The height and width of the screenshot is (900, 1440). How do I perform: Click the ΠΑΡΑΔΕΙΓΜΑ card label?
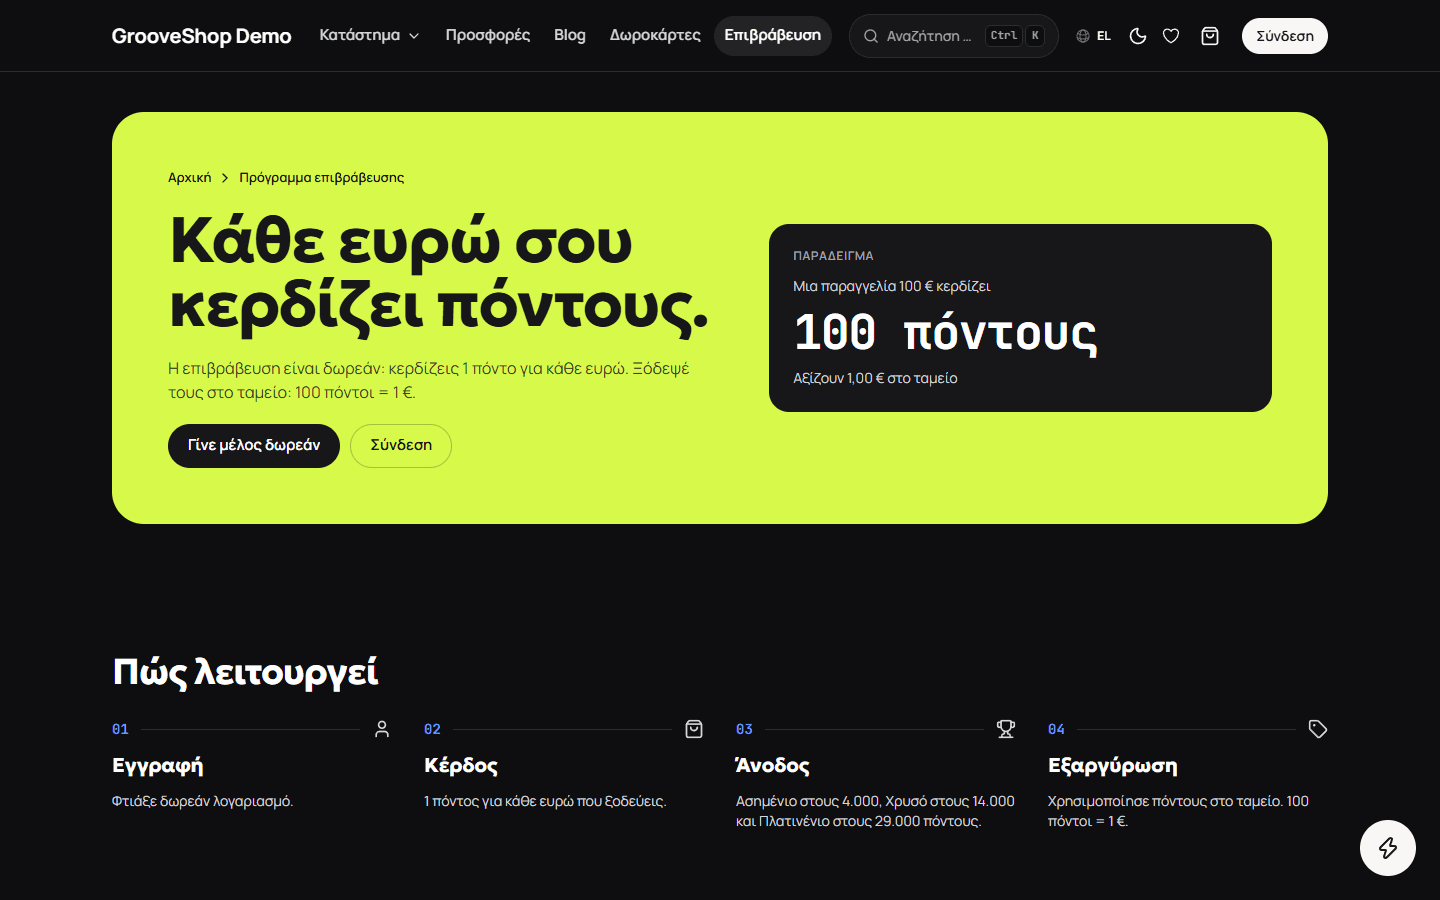point(833,256)
